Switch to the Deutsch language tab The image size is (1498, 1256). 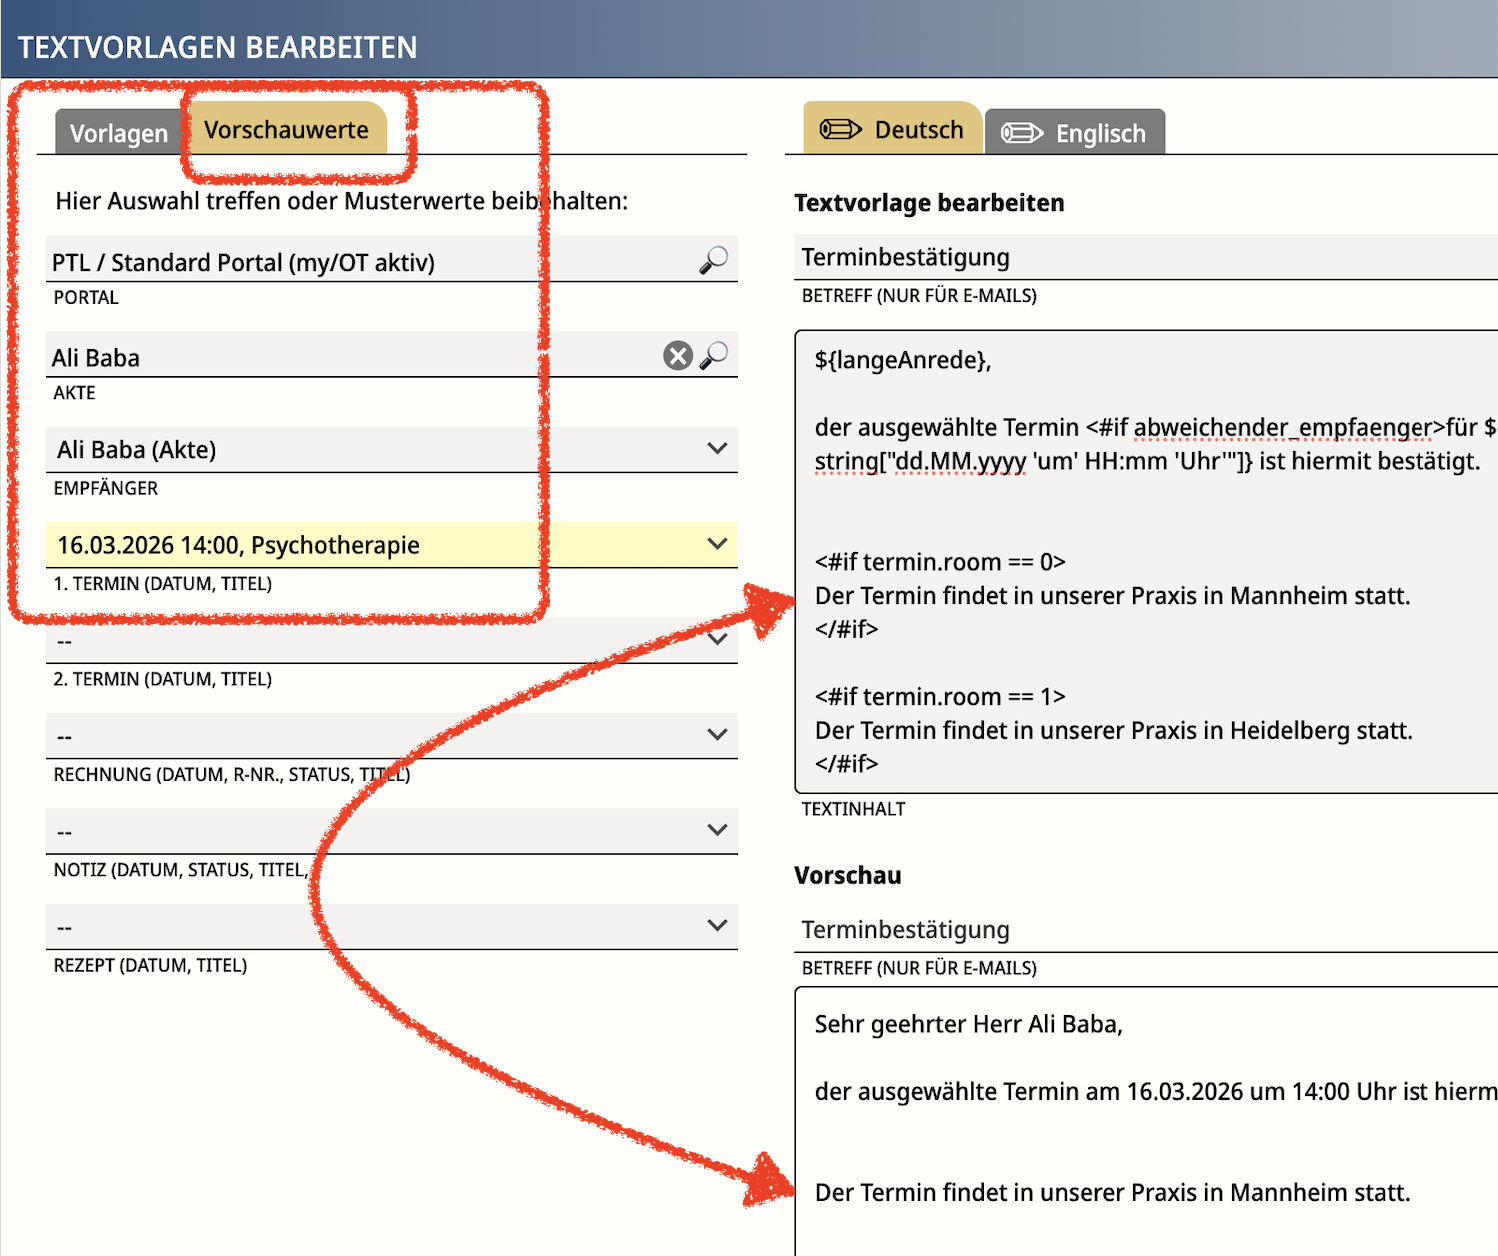(892, 130)
